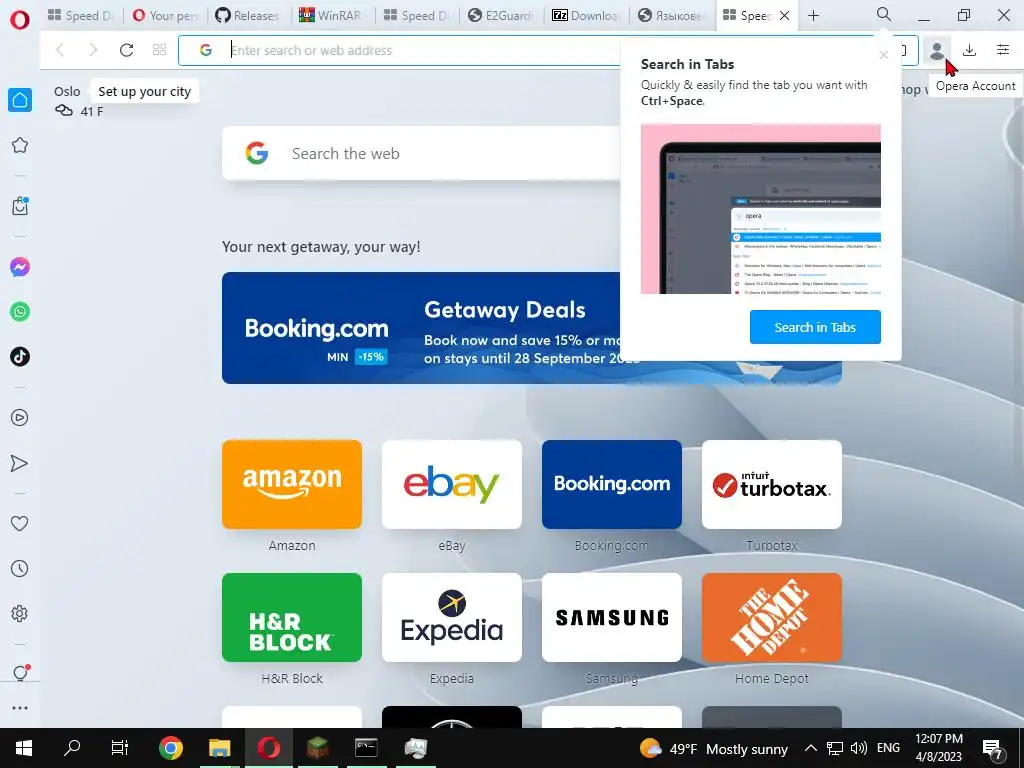This screenshot has width=1024, height=768.
Task: Click the Oslo city label
Action: [x=67, y=91]
